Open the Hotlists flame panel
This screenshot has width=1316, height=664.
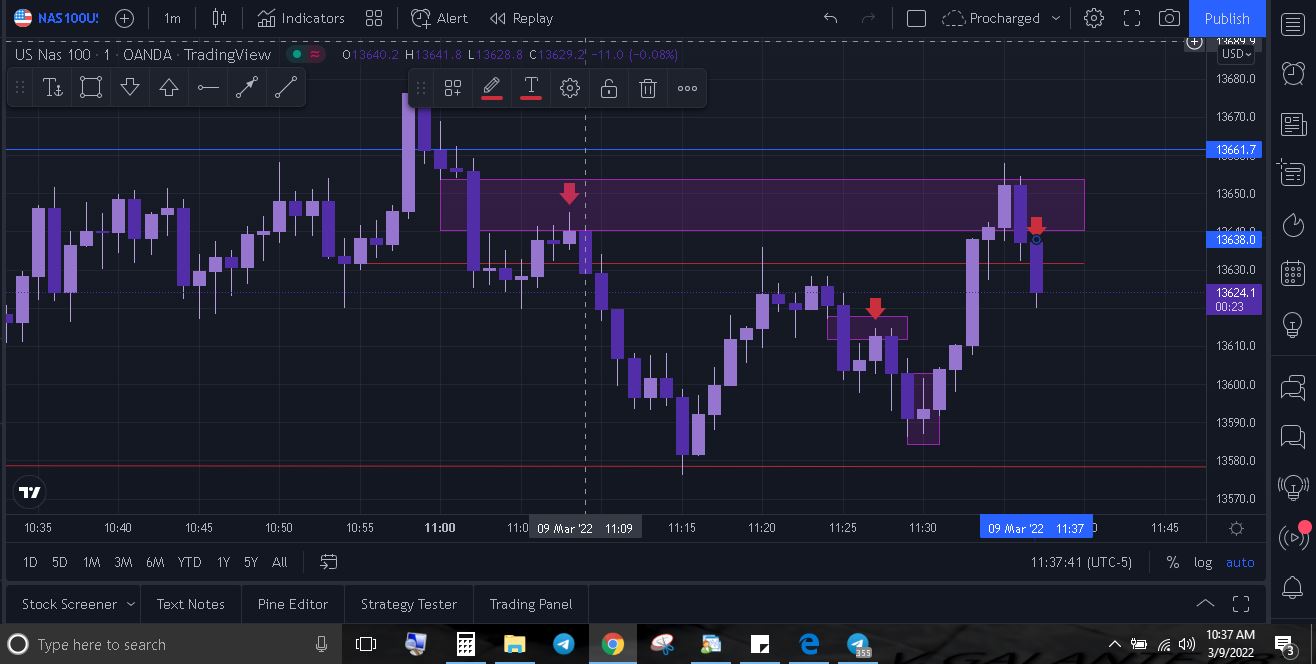pyautogui.click(x=1293, y=224)
